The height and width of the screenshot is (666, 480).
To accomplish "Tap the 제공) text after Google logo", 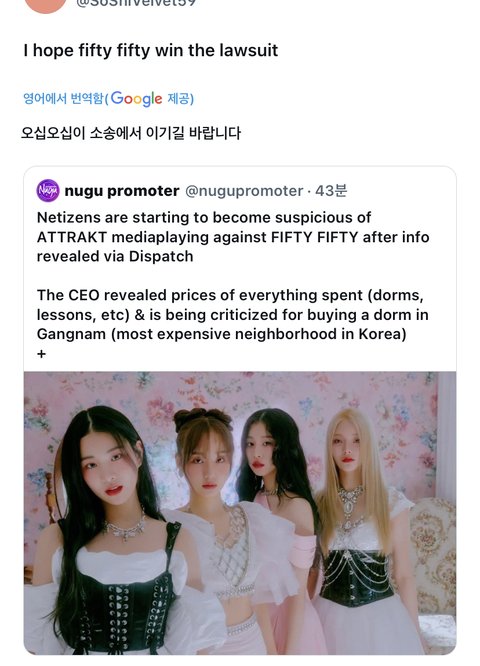I will pos(181,99).
